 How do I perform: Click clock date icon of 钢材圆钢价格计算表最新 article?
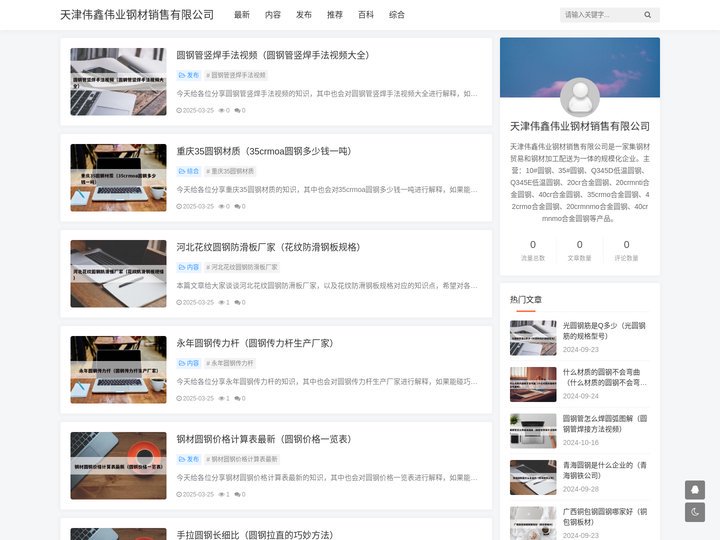coord(179,494)
